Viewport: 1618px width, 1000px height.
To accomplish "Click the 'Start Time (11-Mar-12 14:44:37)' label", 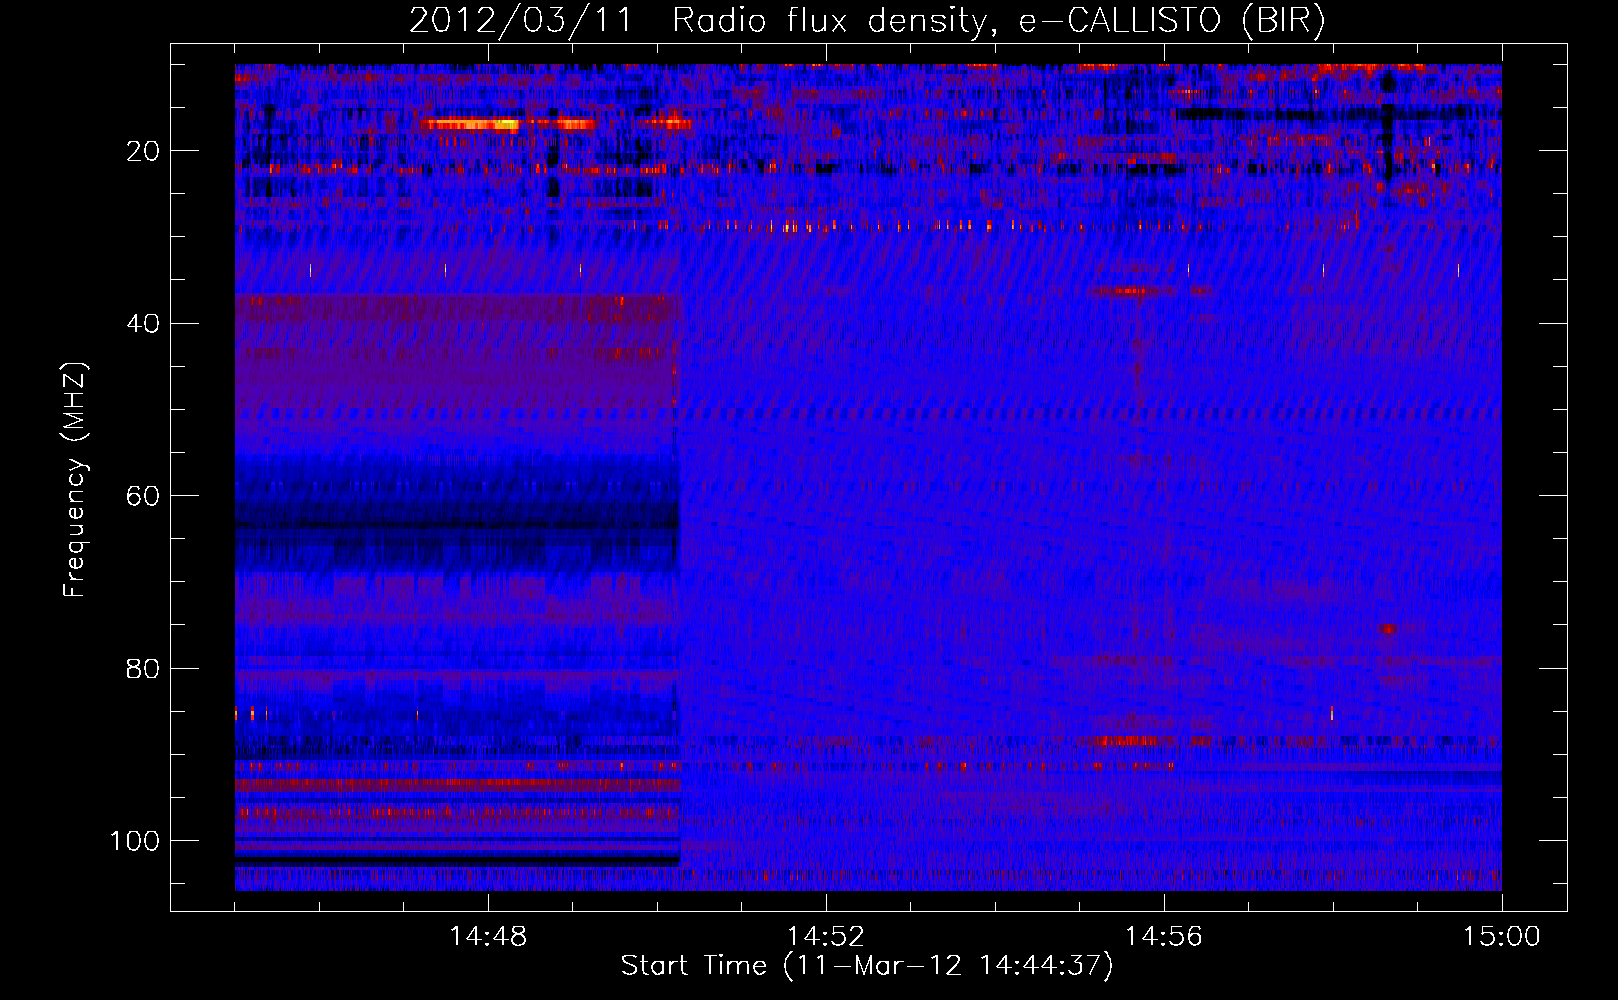I will (x=867, y=966).
